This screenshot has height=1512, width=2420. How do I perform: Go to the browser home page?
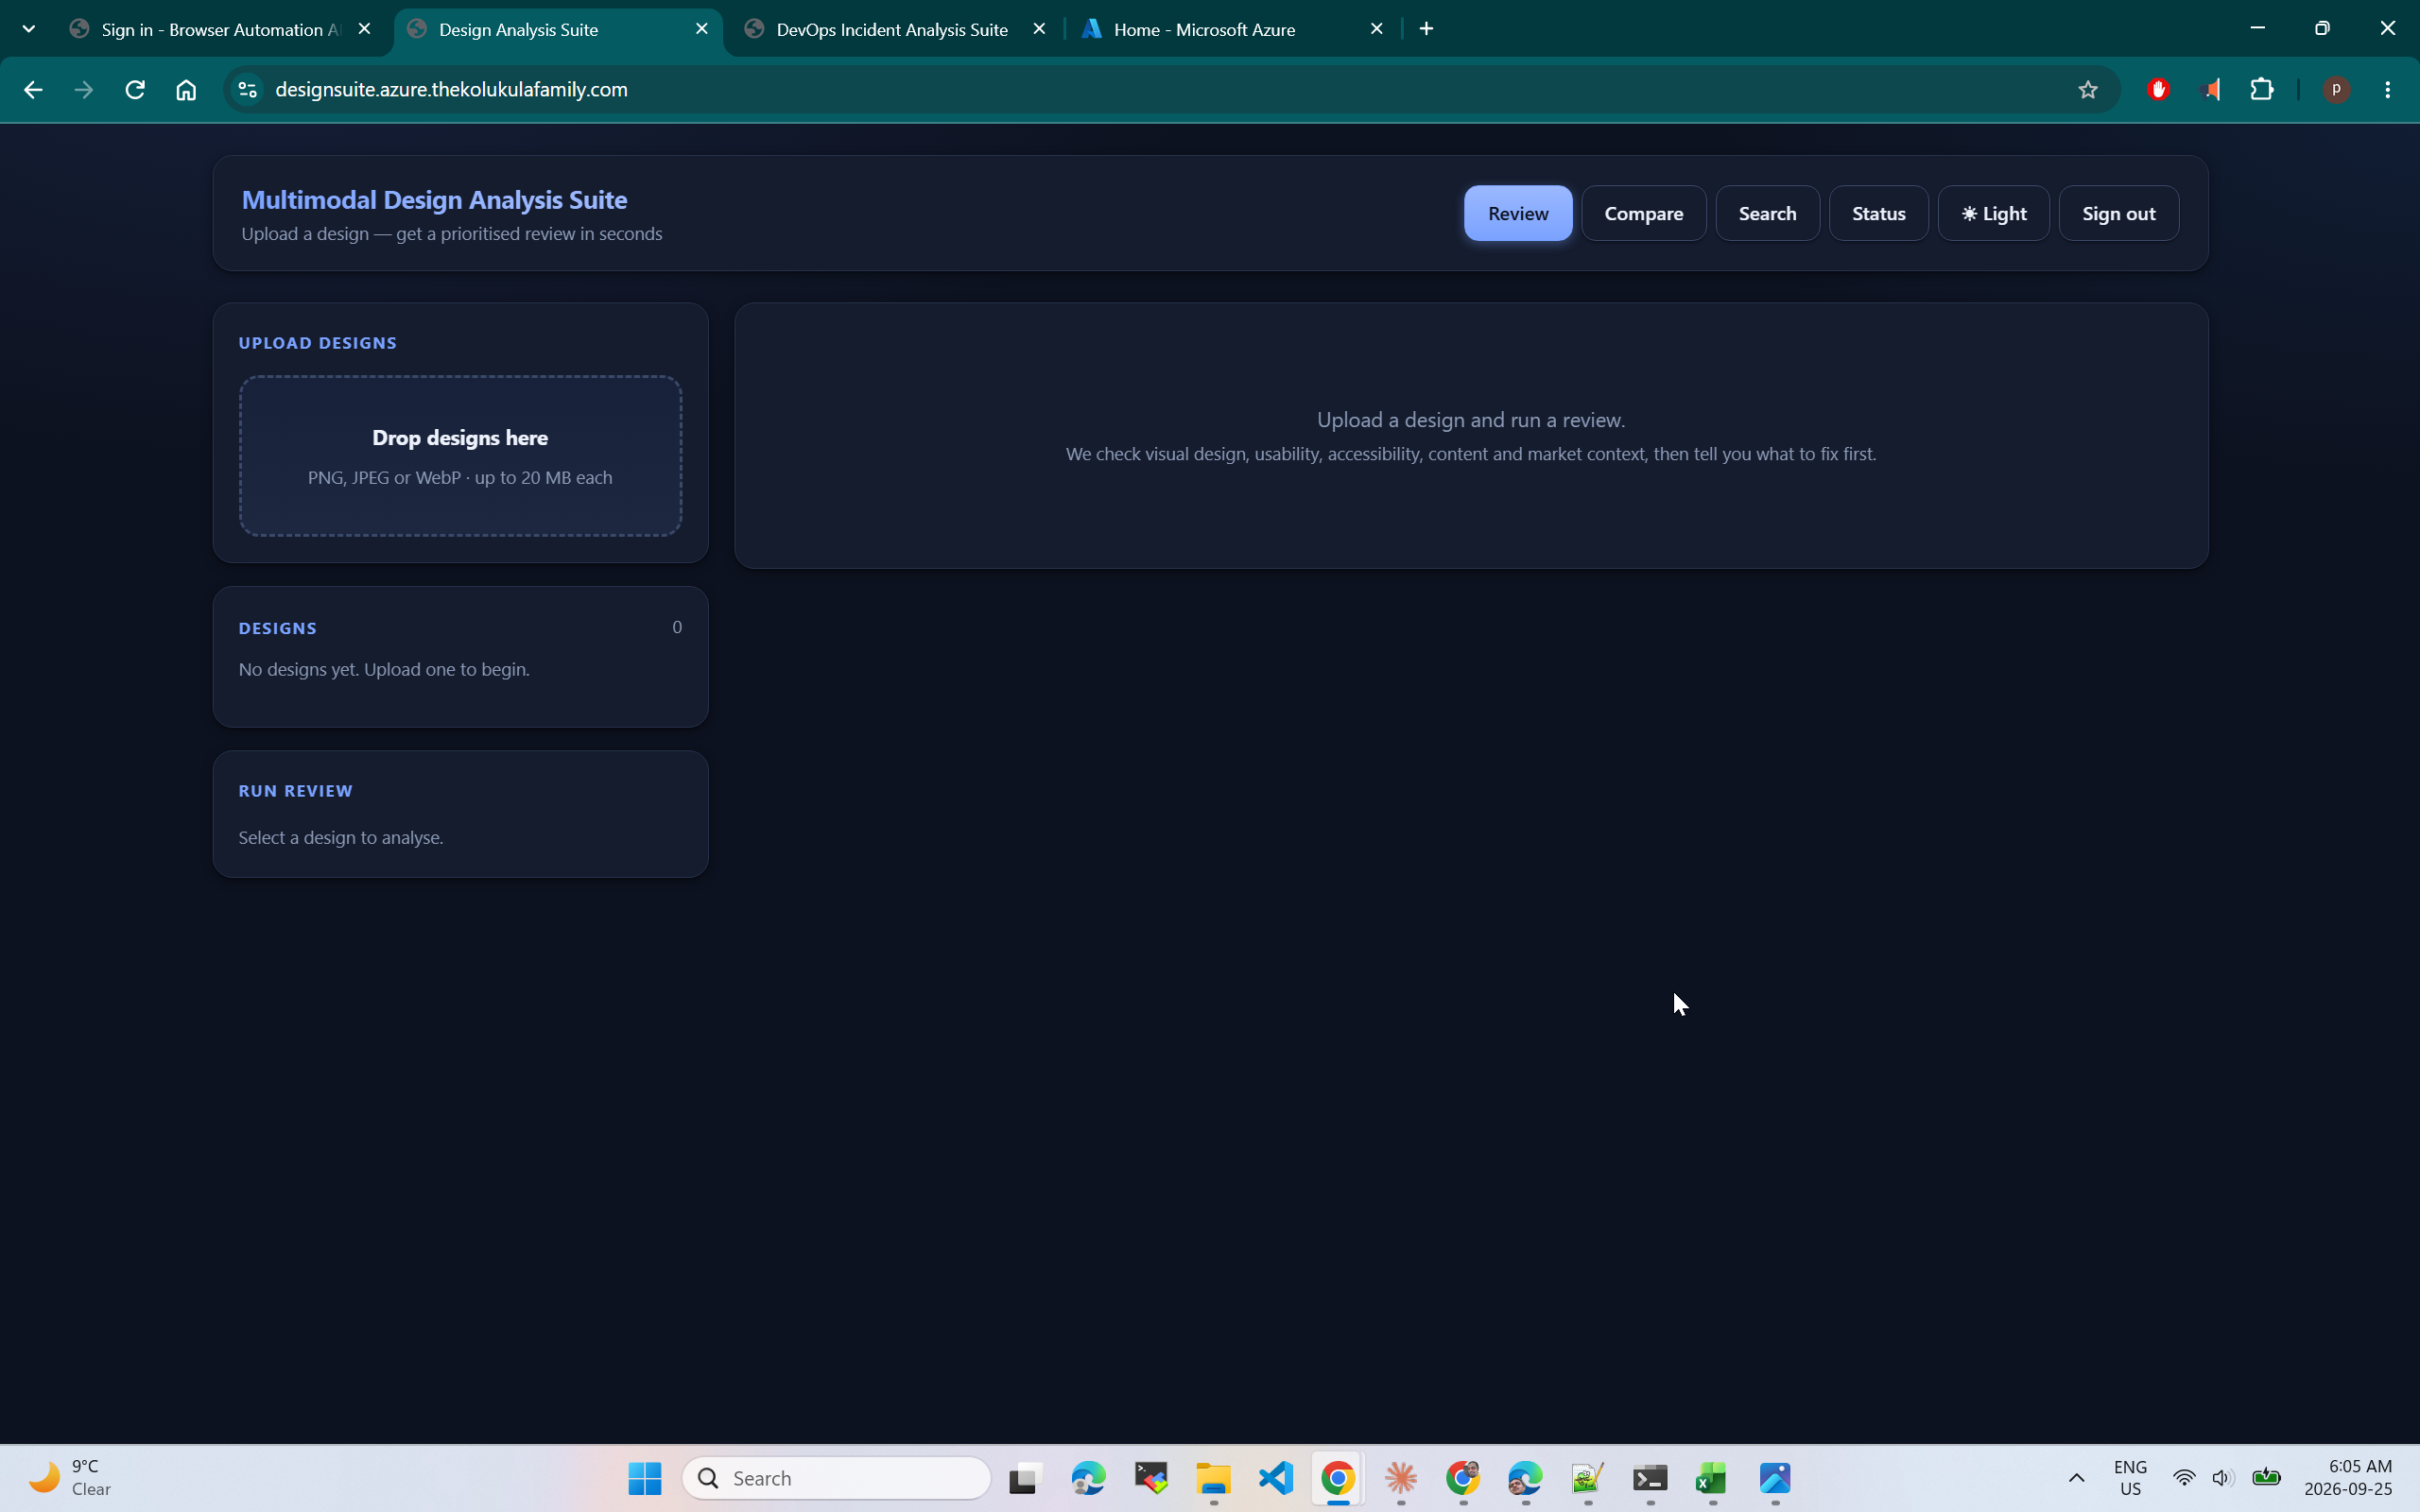point(186,90)
